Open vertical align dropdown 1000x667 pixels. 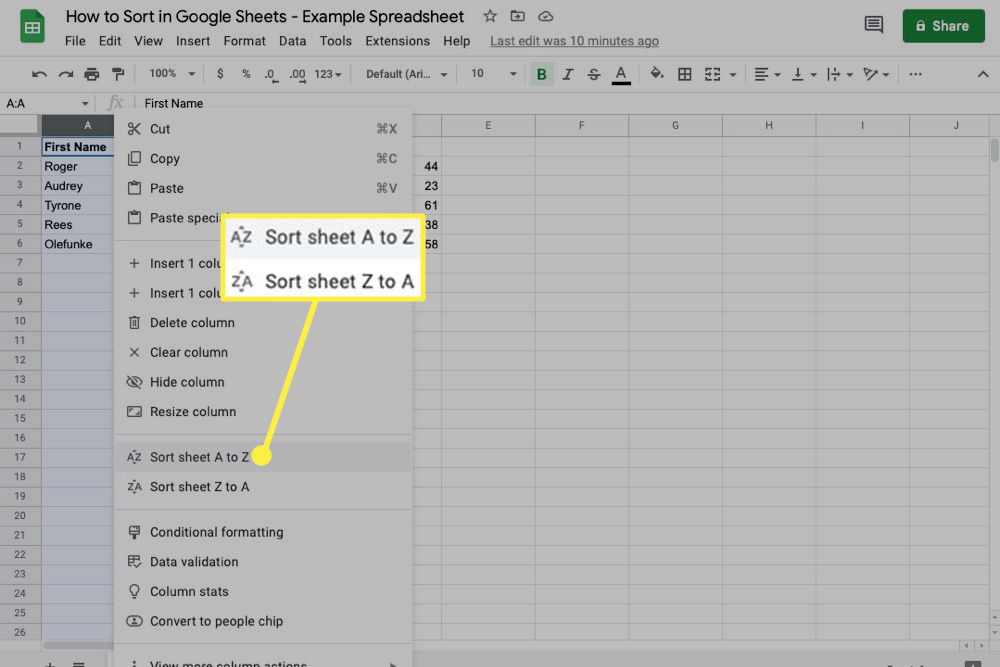pos(804,75)
